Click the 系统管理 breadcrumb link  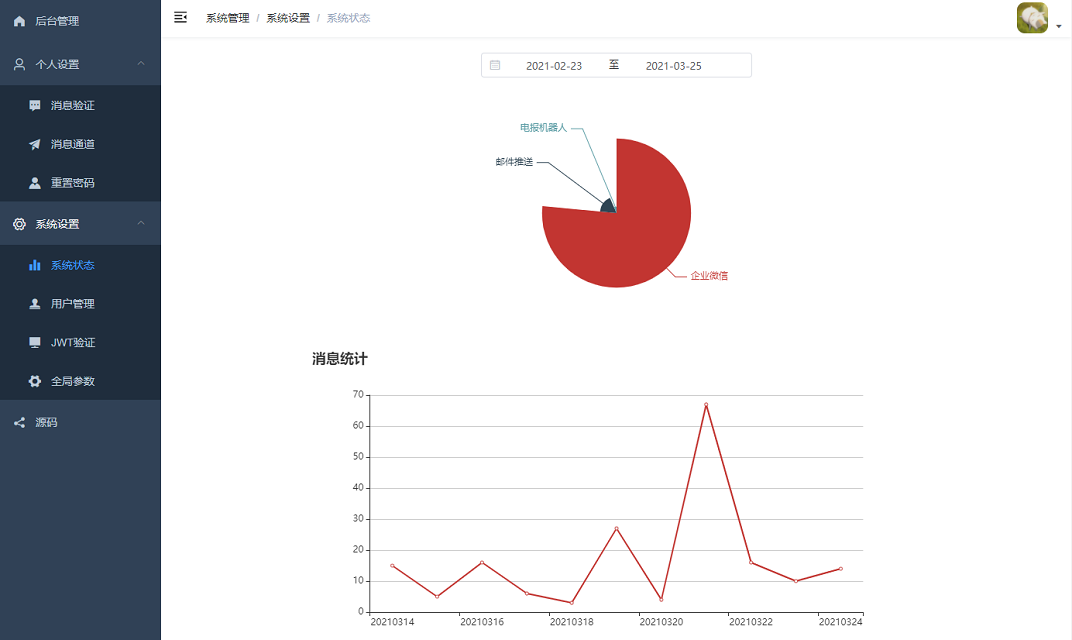pos(227,18)
